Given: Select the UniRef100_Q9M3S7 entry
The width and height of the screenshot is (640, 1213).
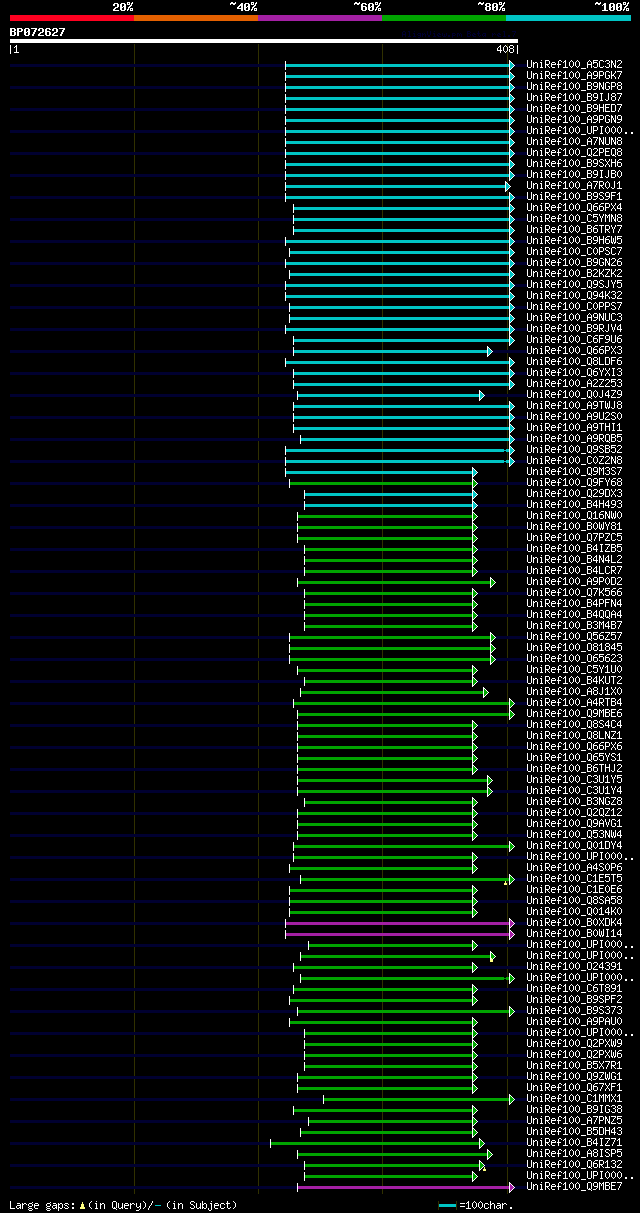Looking at the screenshot, I should 574,471.
